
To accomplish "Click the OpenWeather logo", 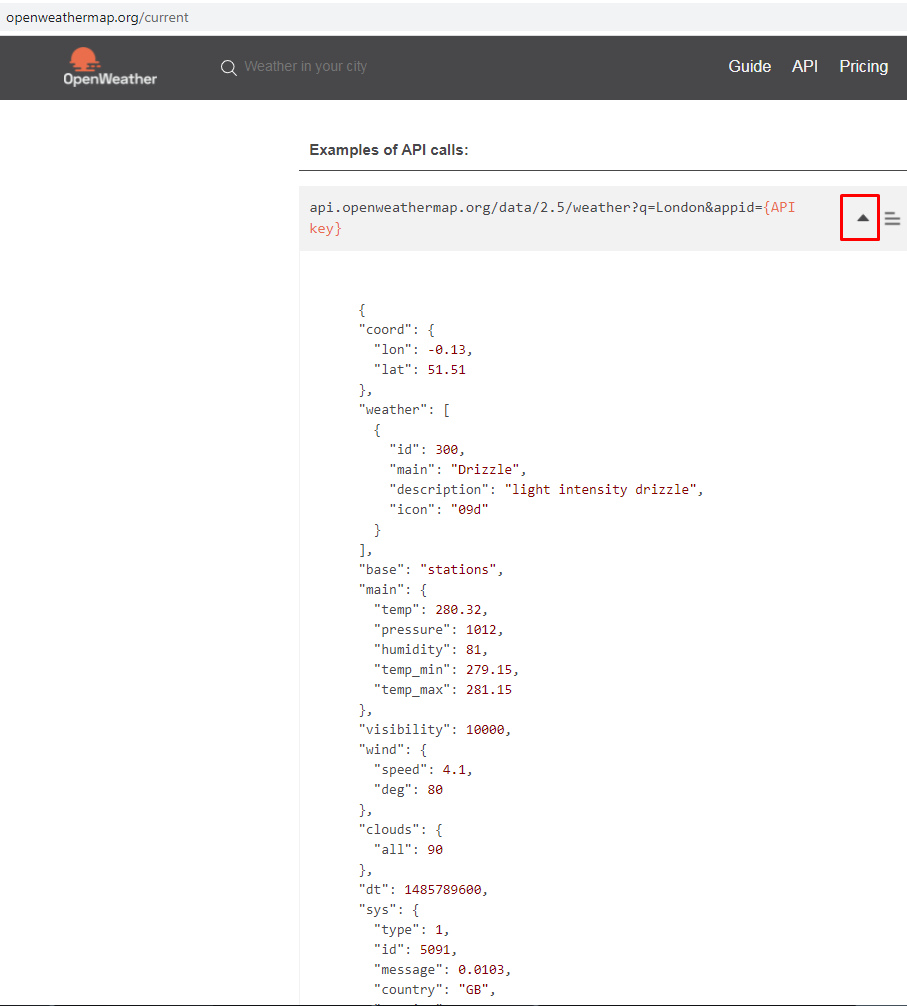I will tap(110, 67).
